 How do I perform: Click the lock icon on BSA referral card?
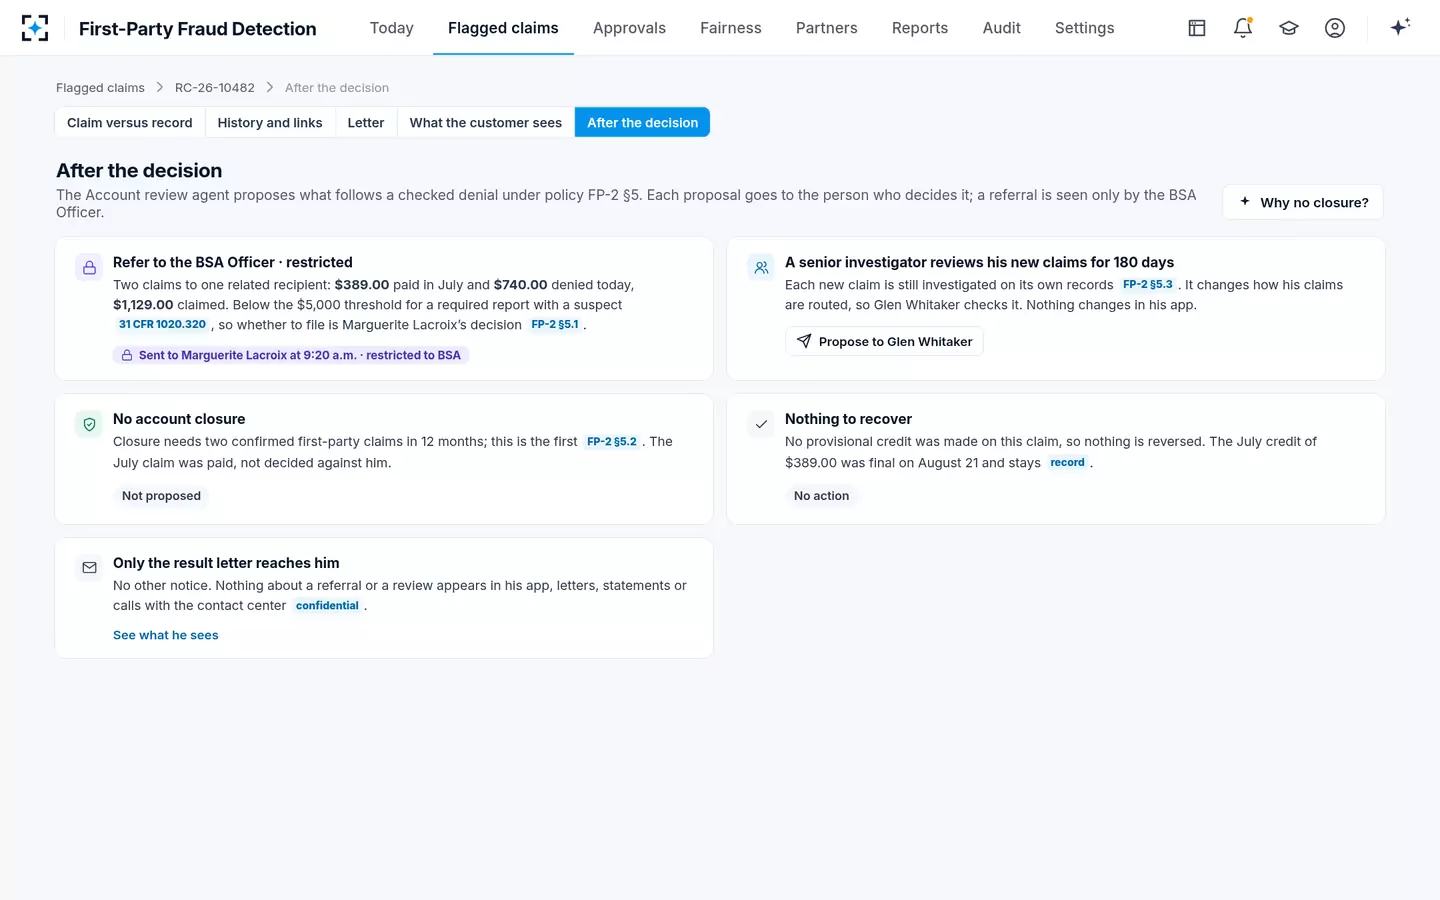(x=90, y=268)
